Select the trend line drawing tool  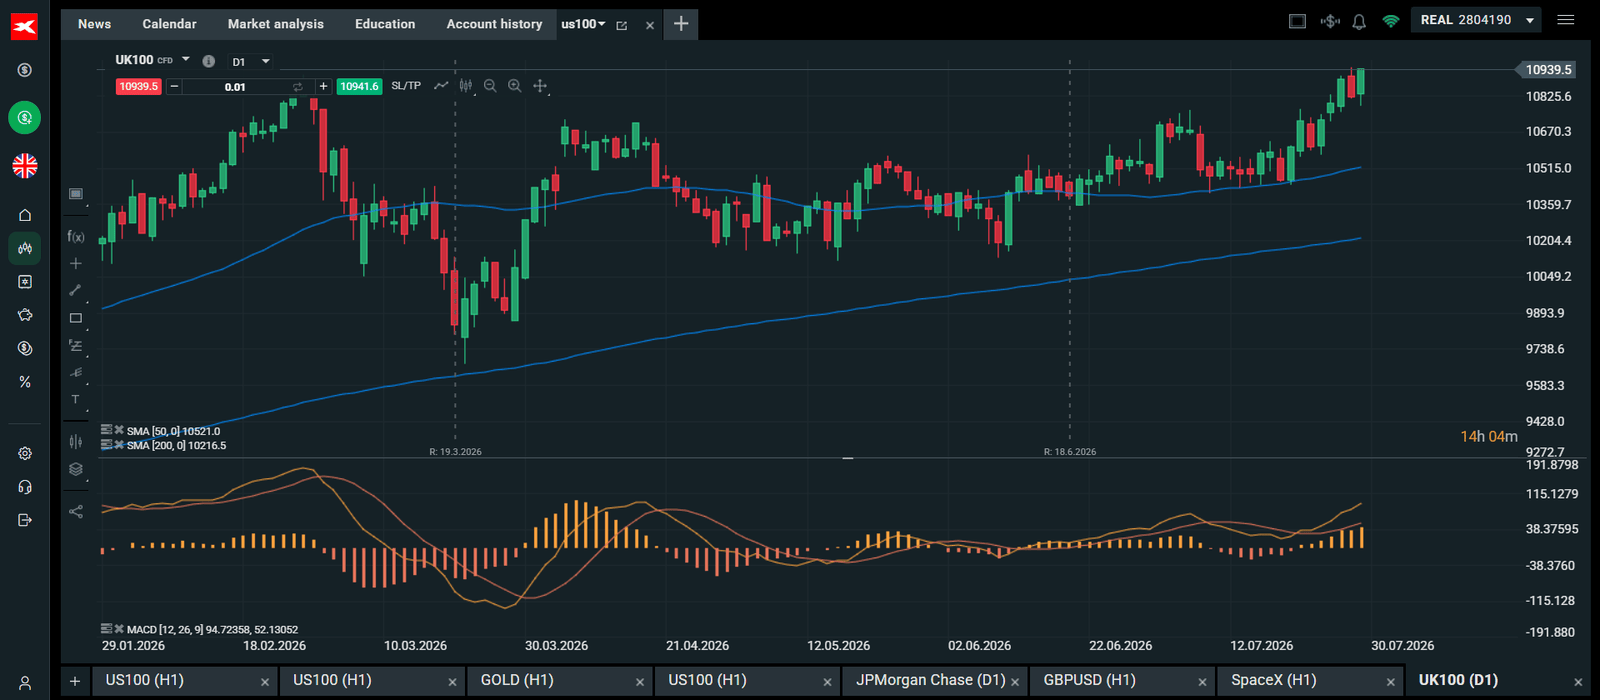coord(75,290)
